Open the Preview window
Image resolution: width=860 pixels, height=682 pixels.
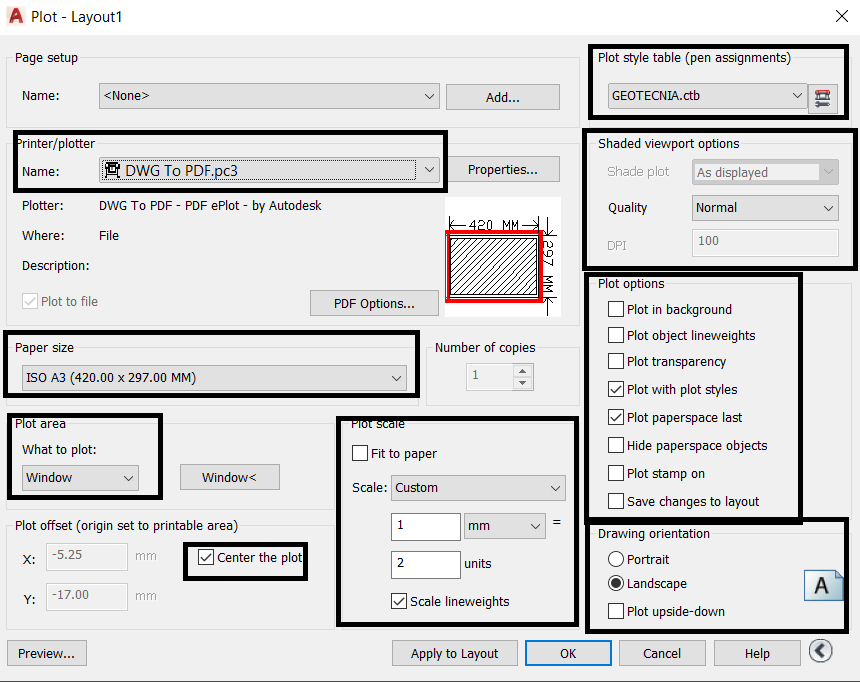click(46, 653)
